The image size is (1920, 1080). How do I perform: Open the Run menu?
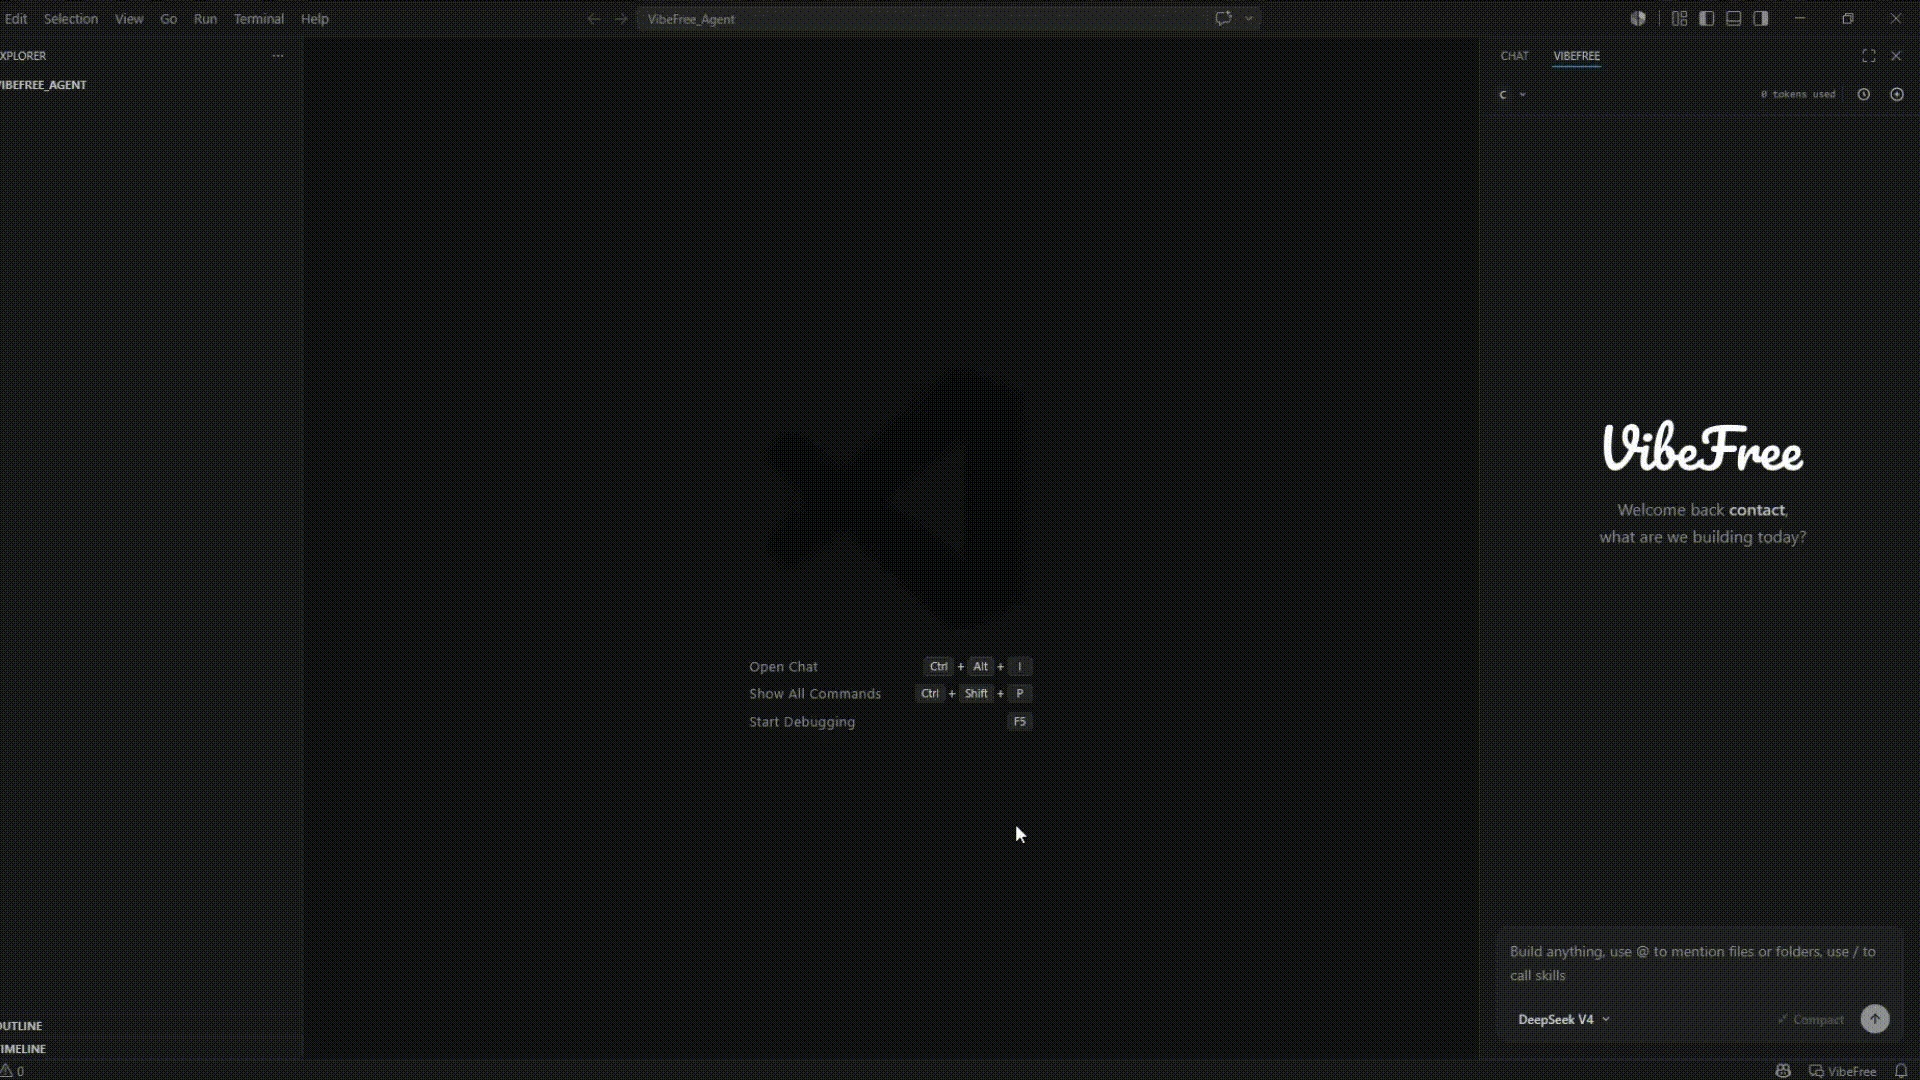(206, 19)
